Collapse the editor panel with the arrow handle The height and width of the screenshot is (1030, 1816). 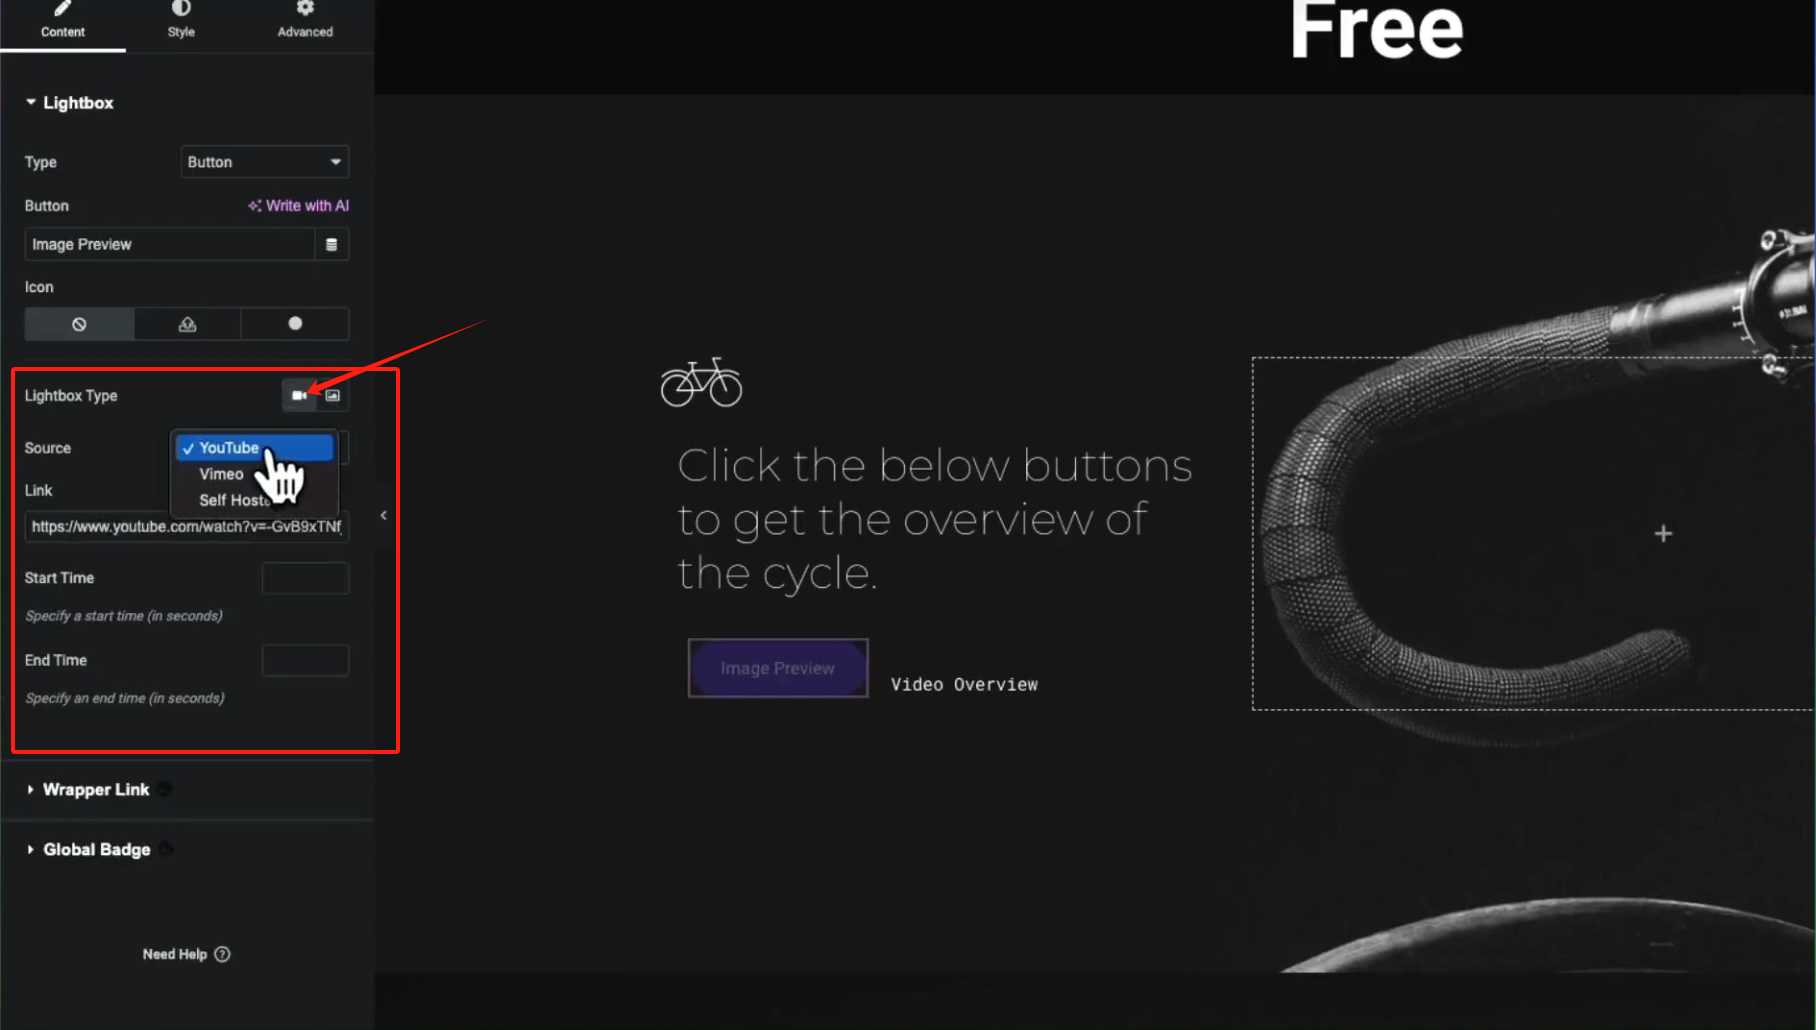[x=383, y=515]
